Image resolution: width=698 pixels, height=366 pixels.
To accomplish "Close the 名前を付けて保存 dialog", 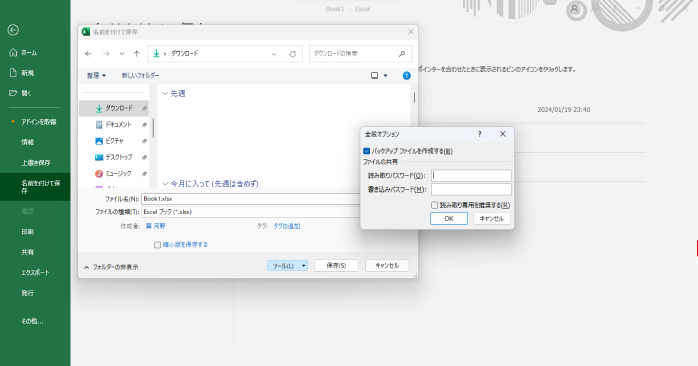I will click(x=410, y=32).
